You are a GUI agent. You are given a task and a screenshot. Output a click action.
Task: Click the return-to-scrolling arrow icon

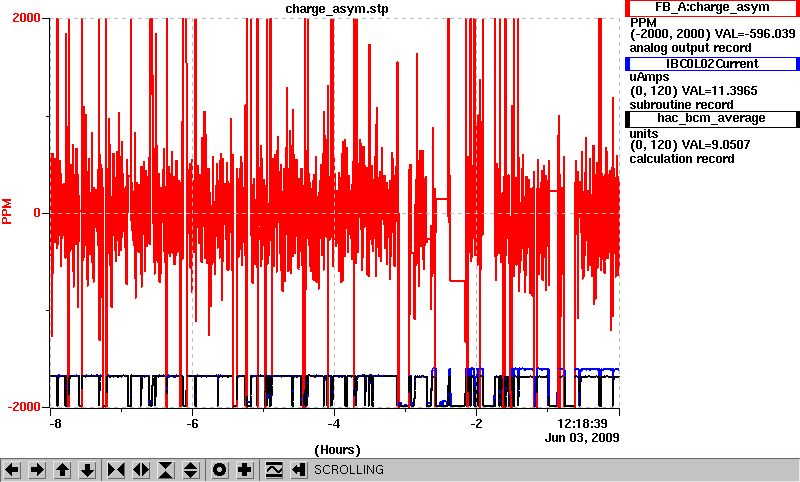(x=298, y=470)
